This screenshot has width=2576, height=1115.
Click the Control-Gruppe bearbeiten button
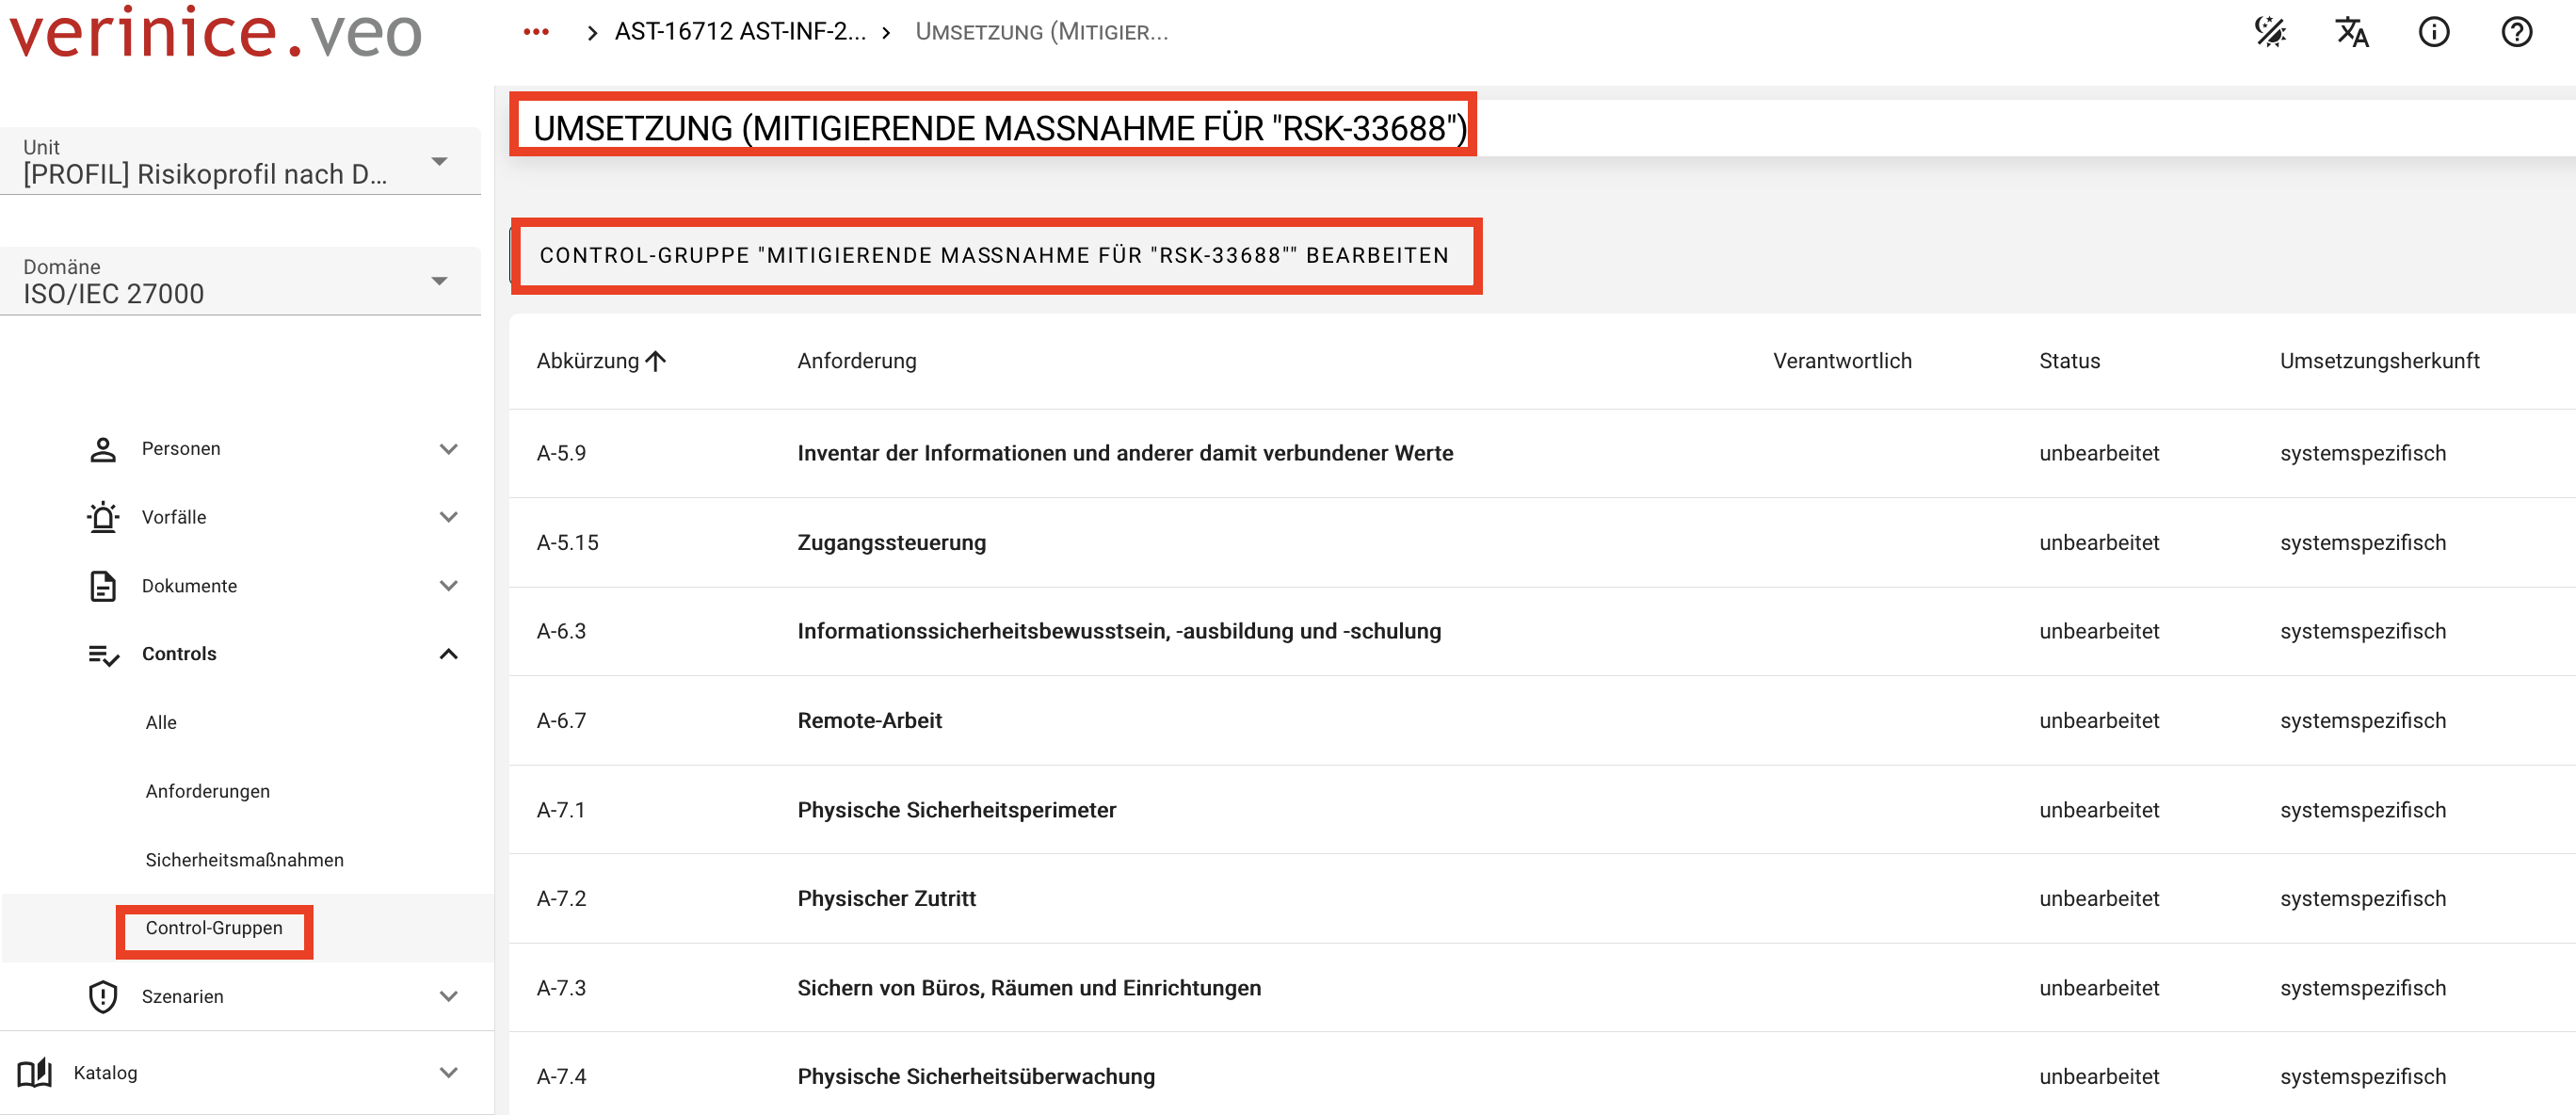(x=994, y=255)
